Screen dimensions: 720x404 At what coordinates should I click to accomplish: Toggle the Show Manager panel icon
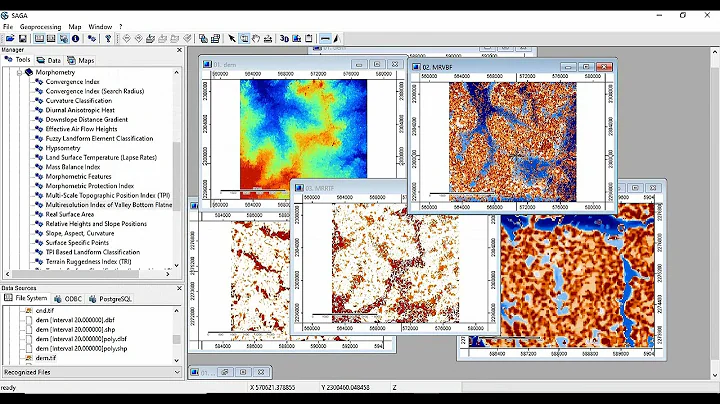point(39,39)
